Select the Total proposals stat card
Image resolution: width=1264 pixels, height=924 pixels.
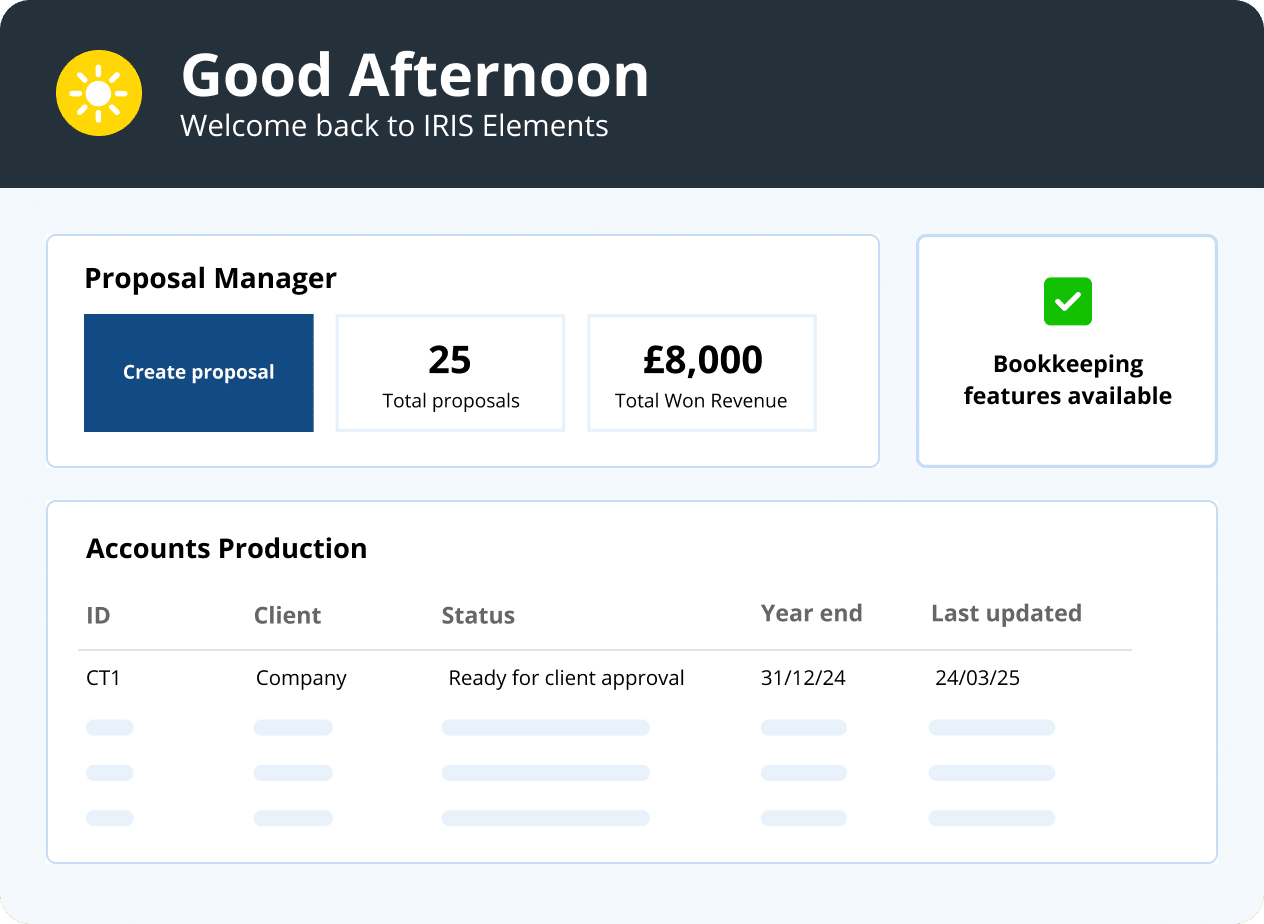click(x=450, y=372)
